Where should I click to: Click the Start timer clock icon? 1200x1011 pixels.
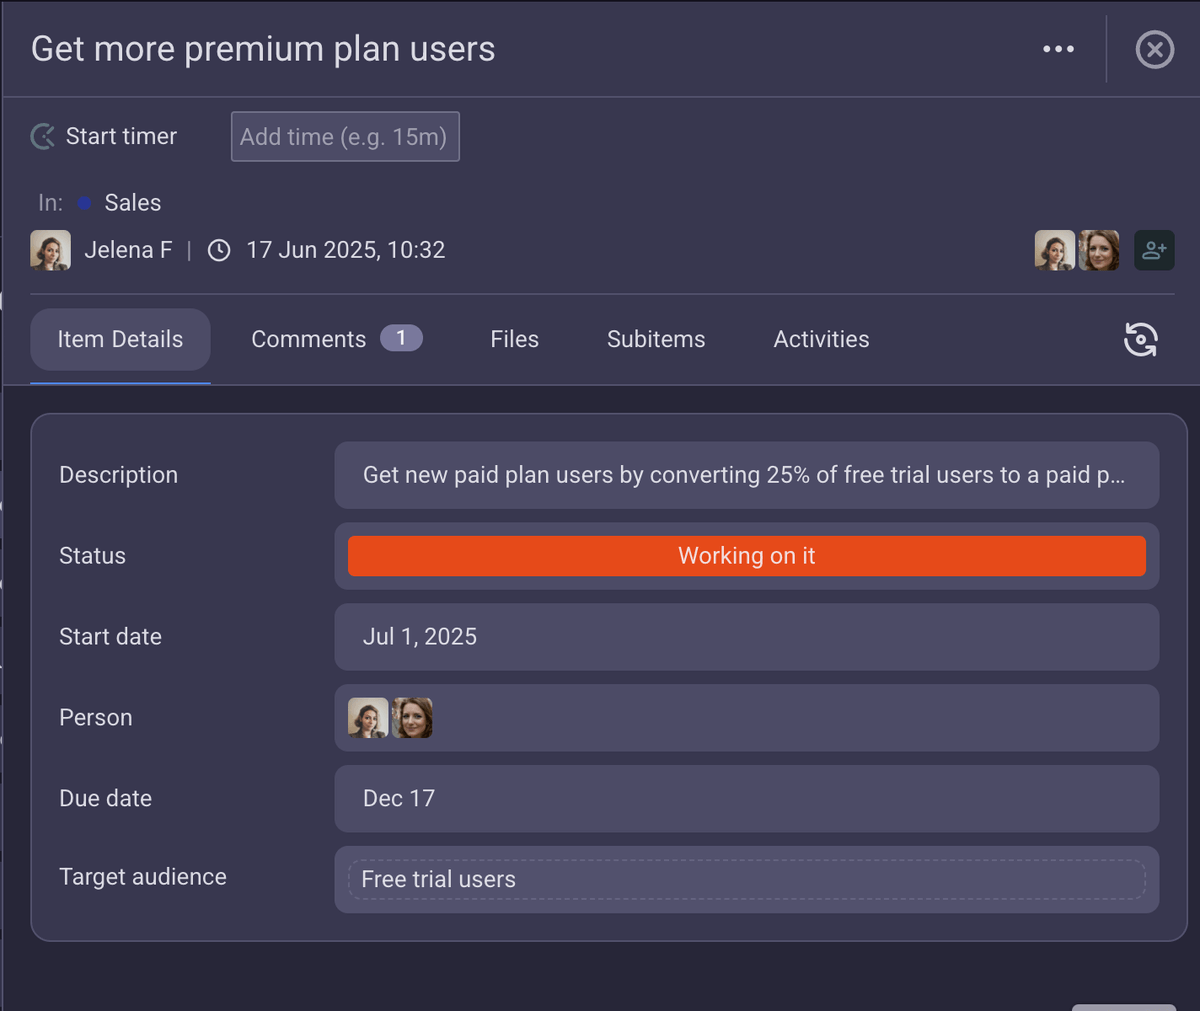(43, 136)
